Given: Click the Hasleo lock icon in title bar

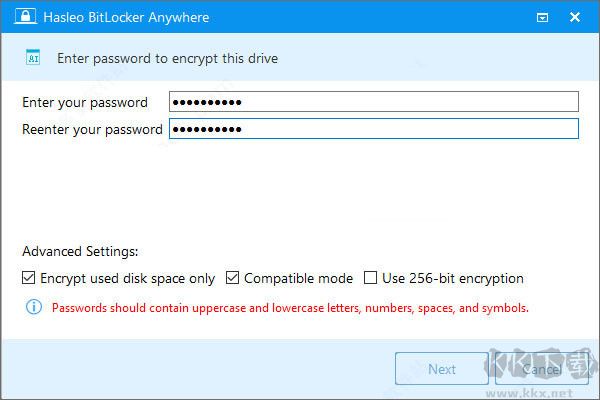Looking at the screenshot, I should pyautogui.click(x=17, y=17).
